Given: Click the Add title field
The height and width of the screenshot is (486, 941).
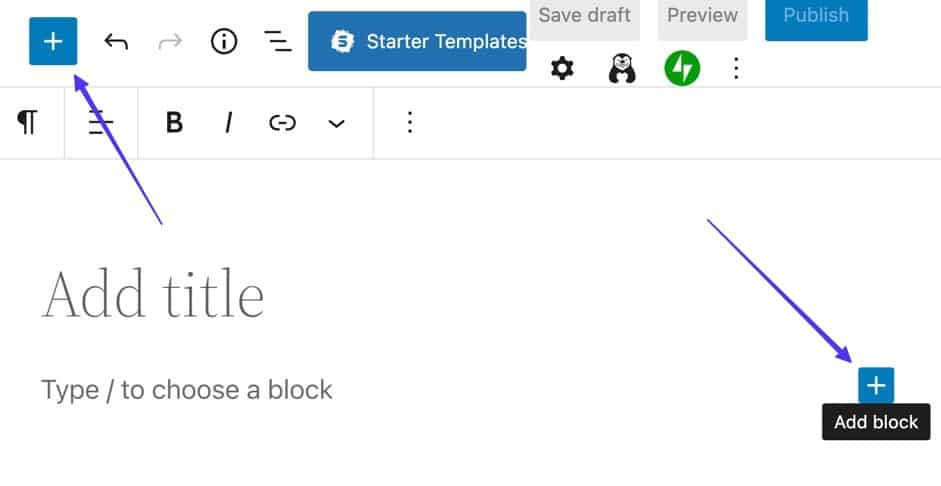Looking at the screenshot, I should [153, 295].
